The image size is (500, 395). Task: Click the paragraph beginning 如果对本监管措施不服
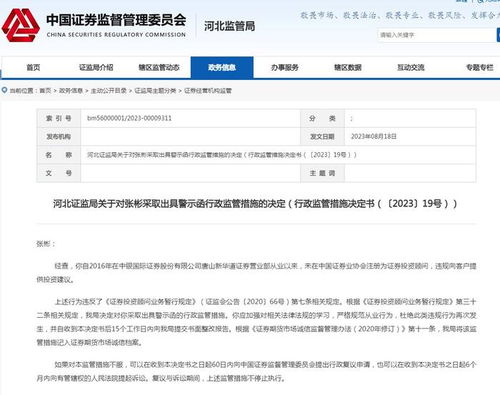(256, 371)
